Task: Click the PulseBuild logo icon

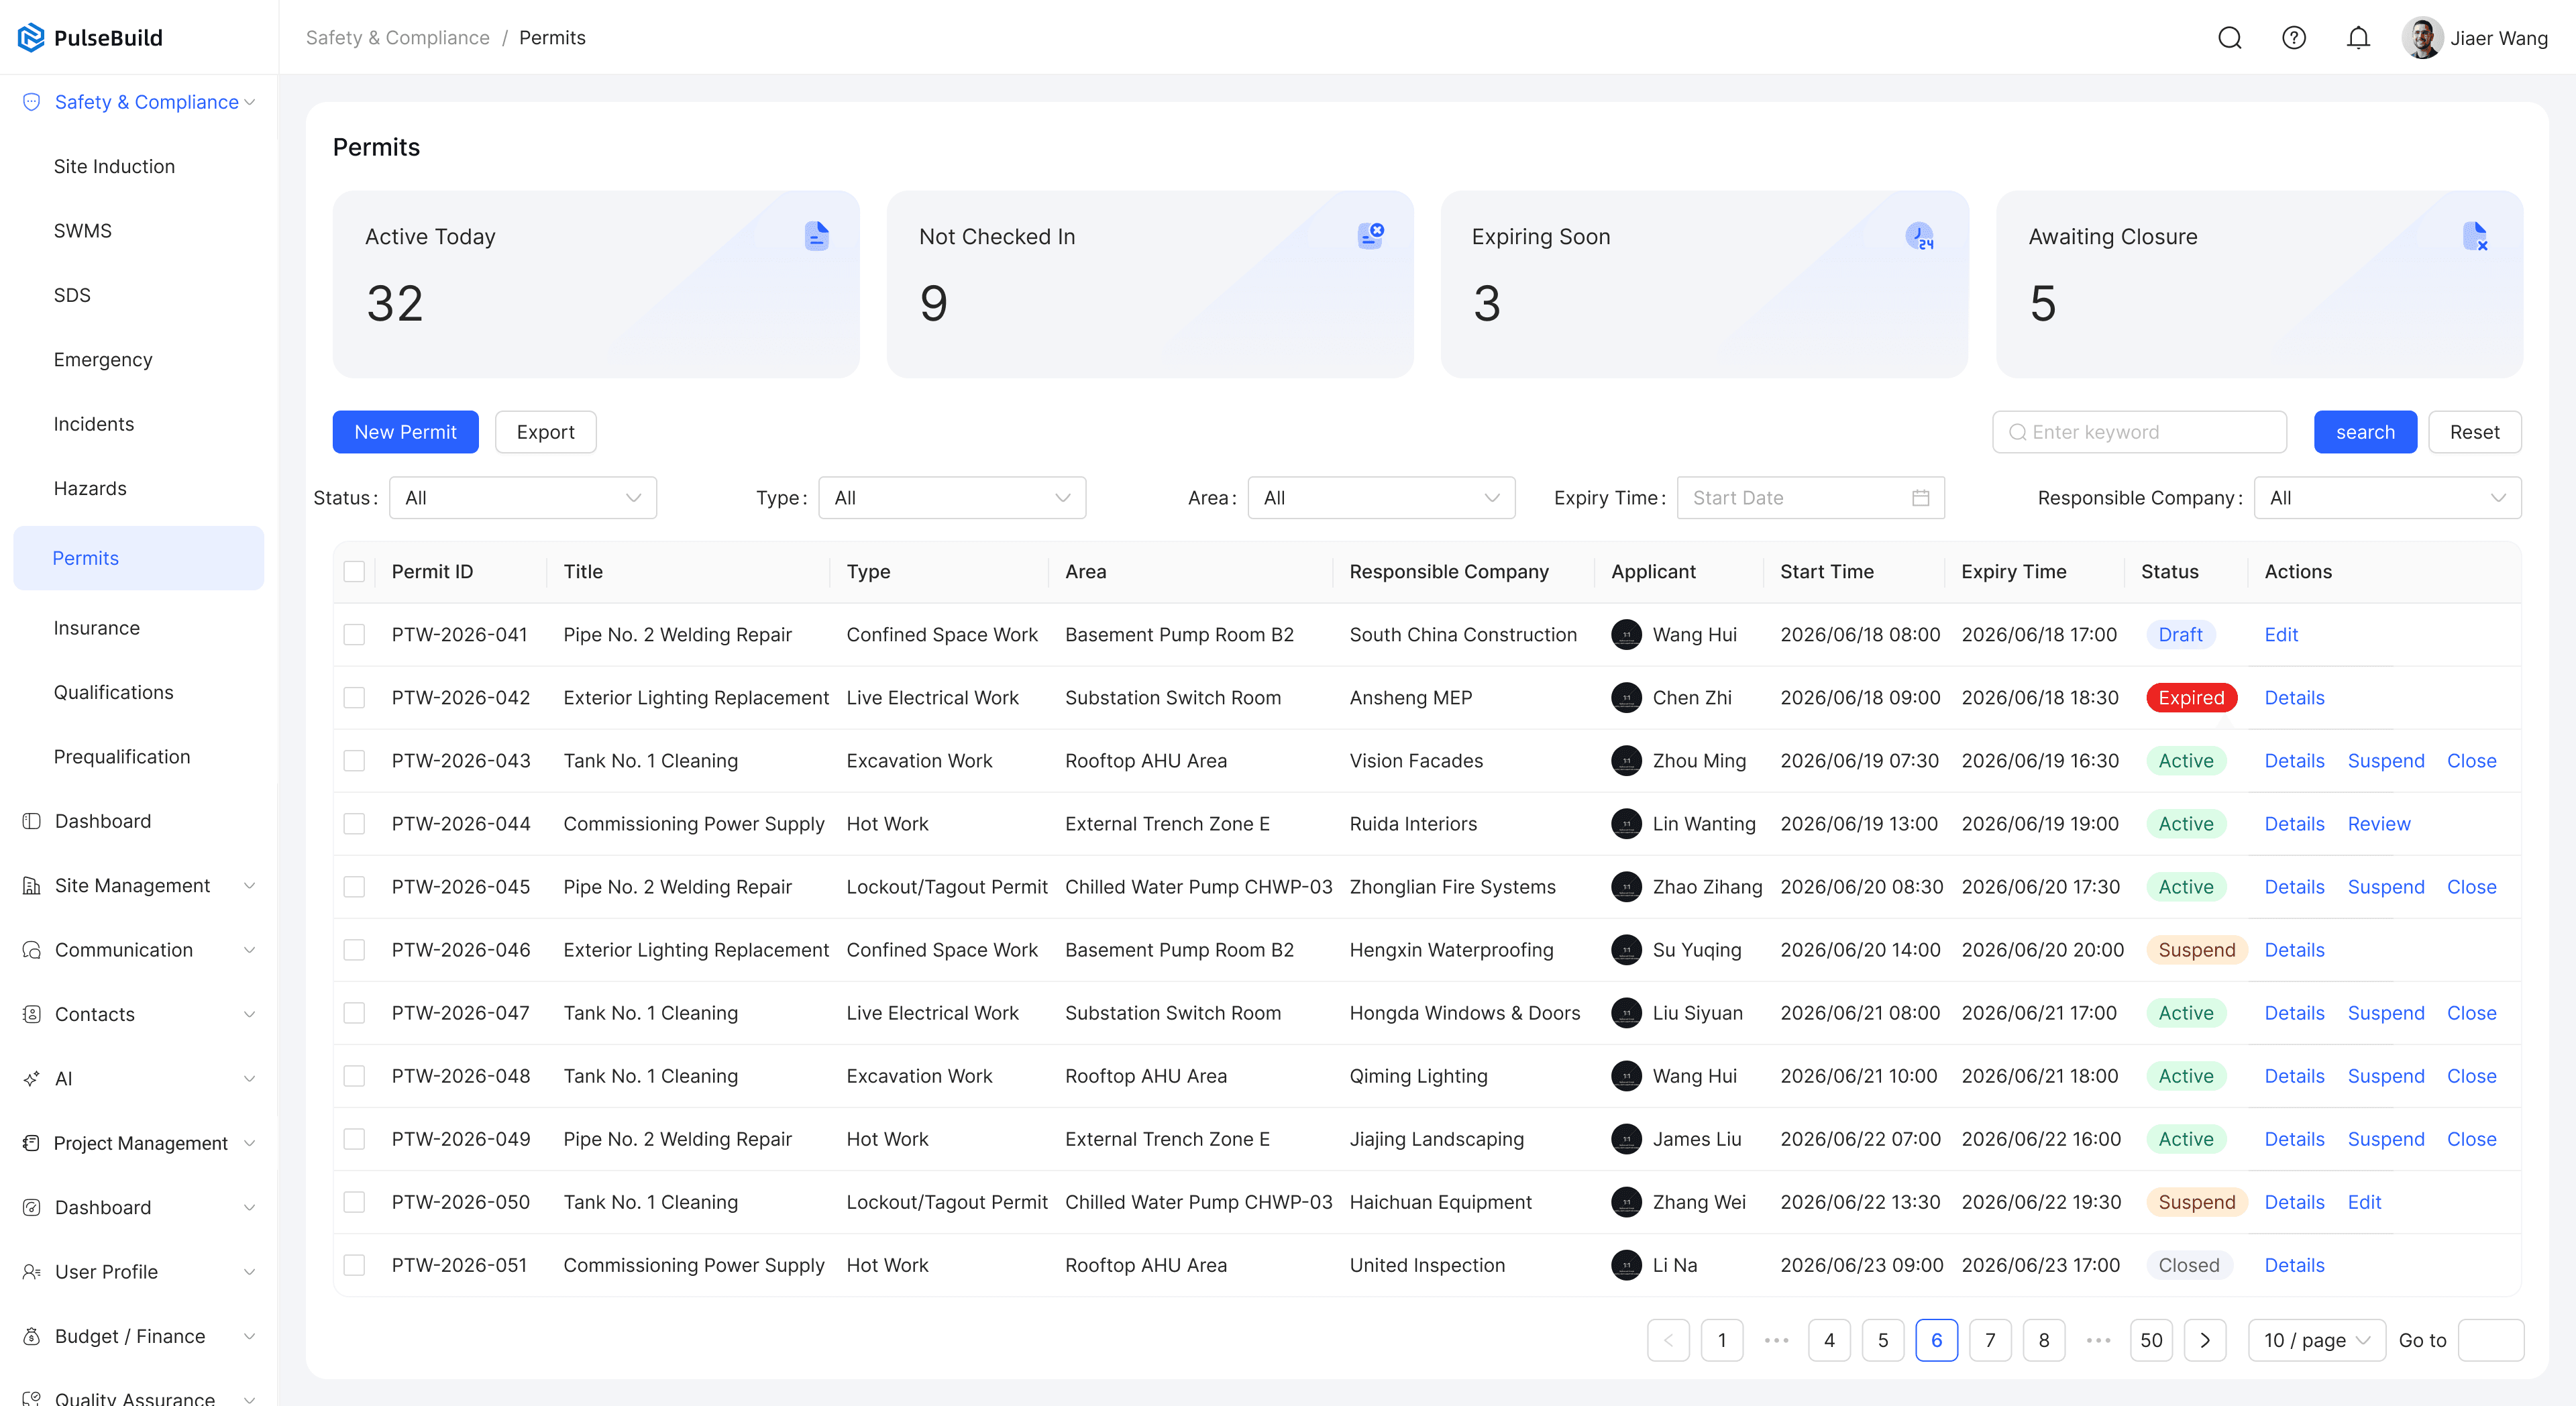Action: click(31, 37)
